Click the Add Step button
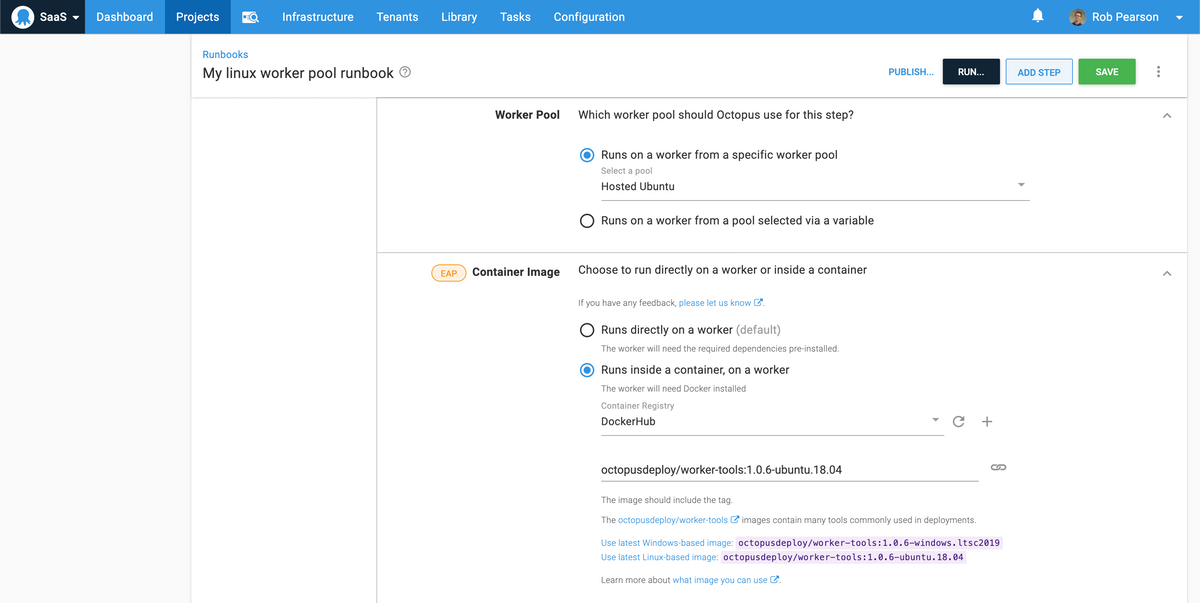The width and height of the screenshot is (1200, 603). (1039, 72)
